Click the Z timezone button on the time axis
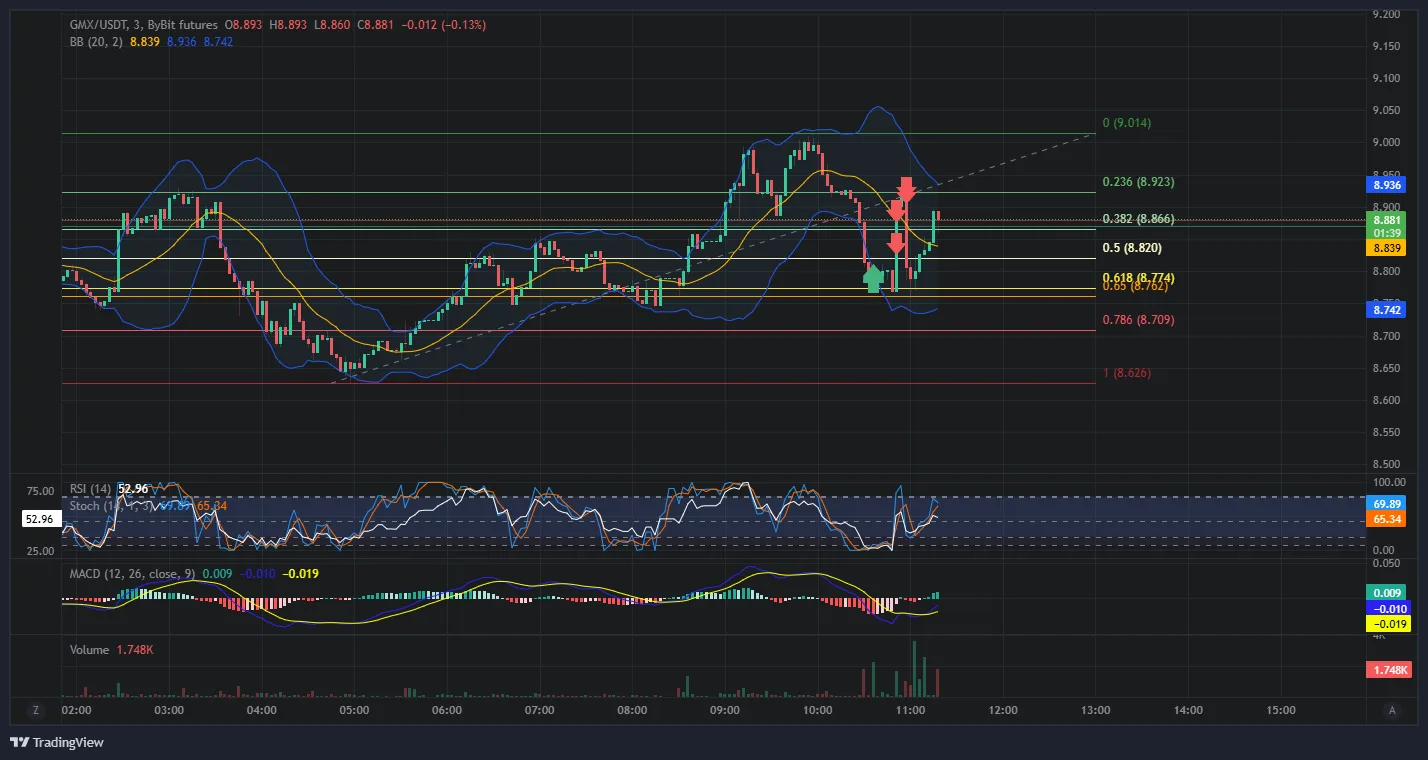The image size is (1428, 760). pos(36,710)
